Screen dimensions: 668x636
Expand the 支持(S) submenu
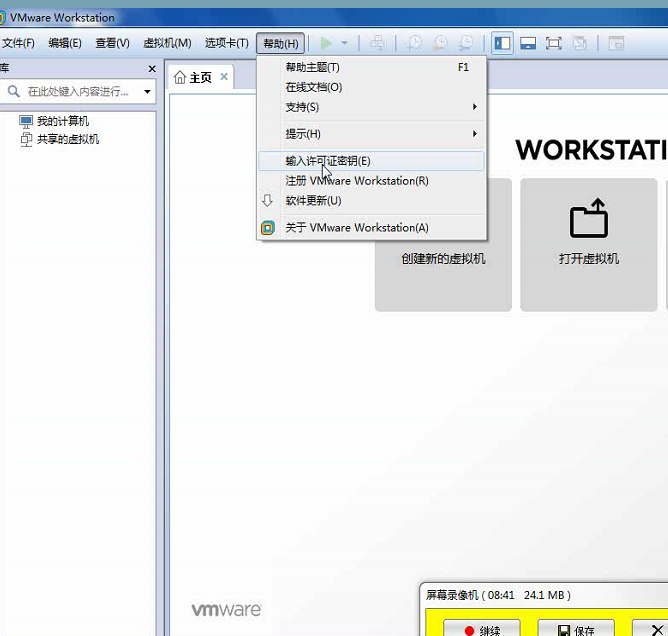371,107
